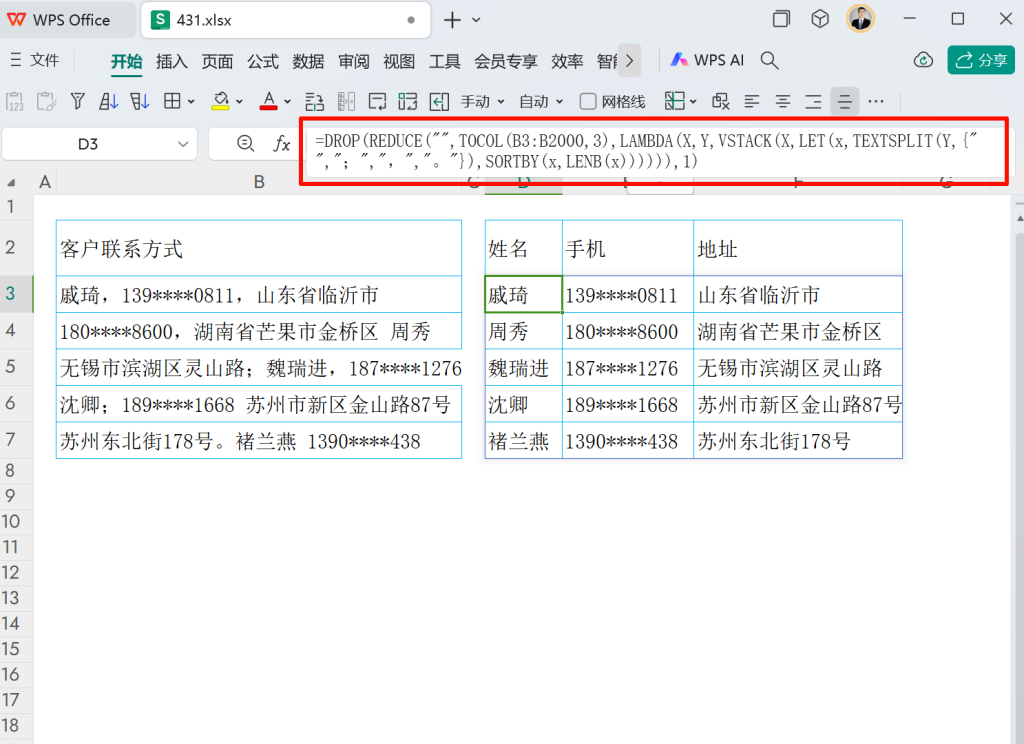Click the formula bar zoom magnifier icon
1024x744 pixels.
tap(246, 143)
